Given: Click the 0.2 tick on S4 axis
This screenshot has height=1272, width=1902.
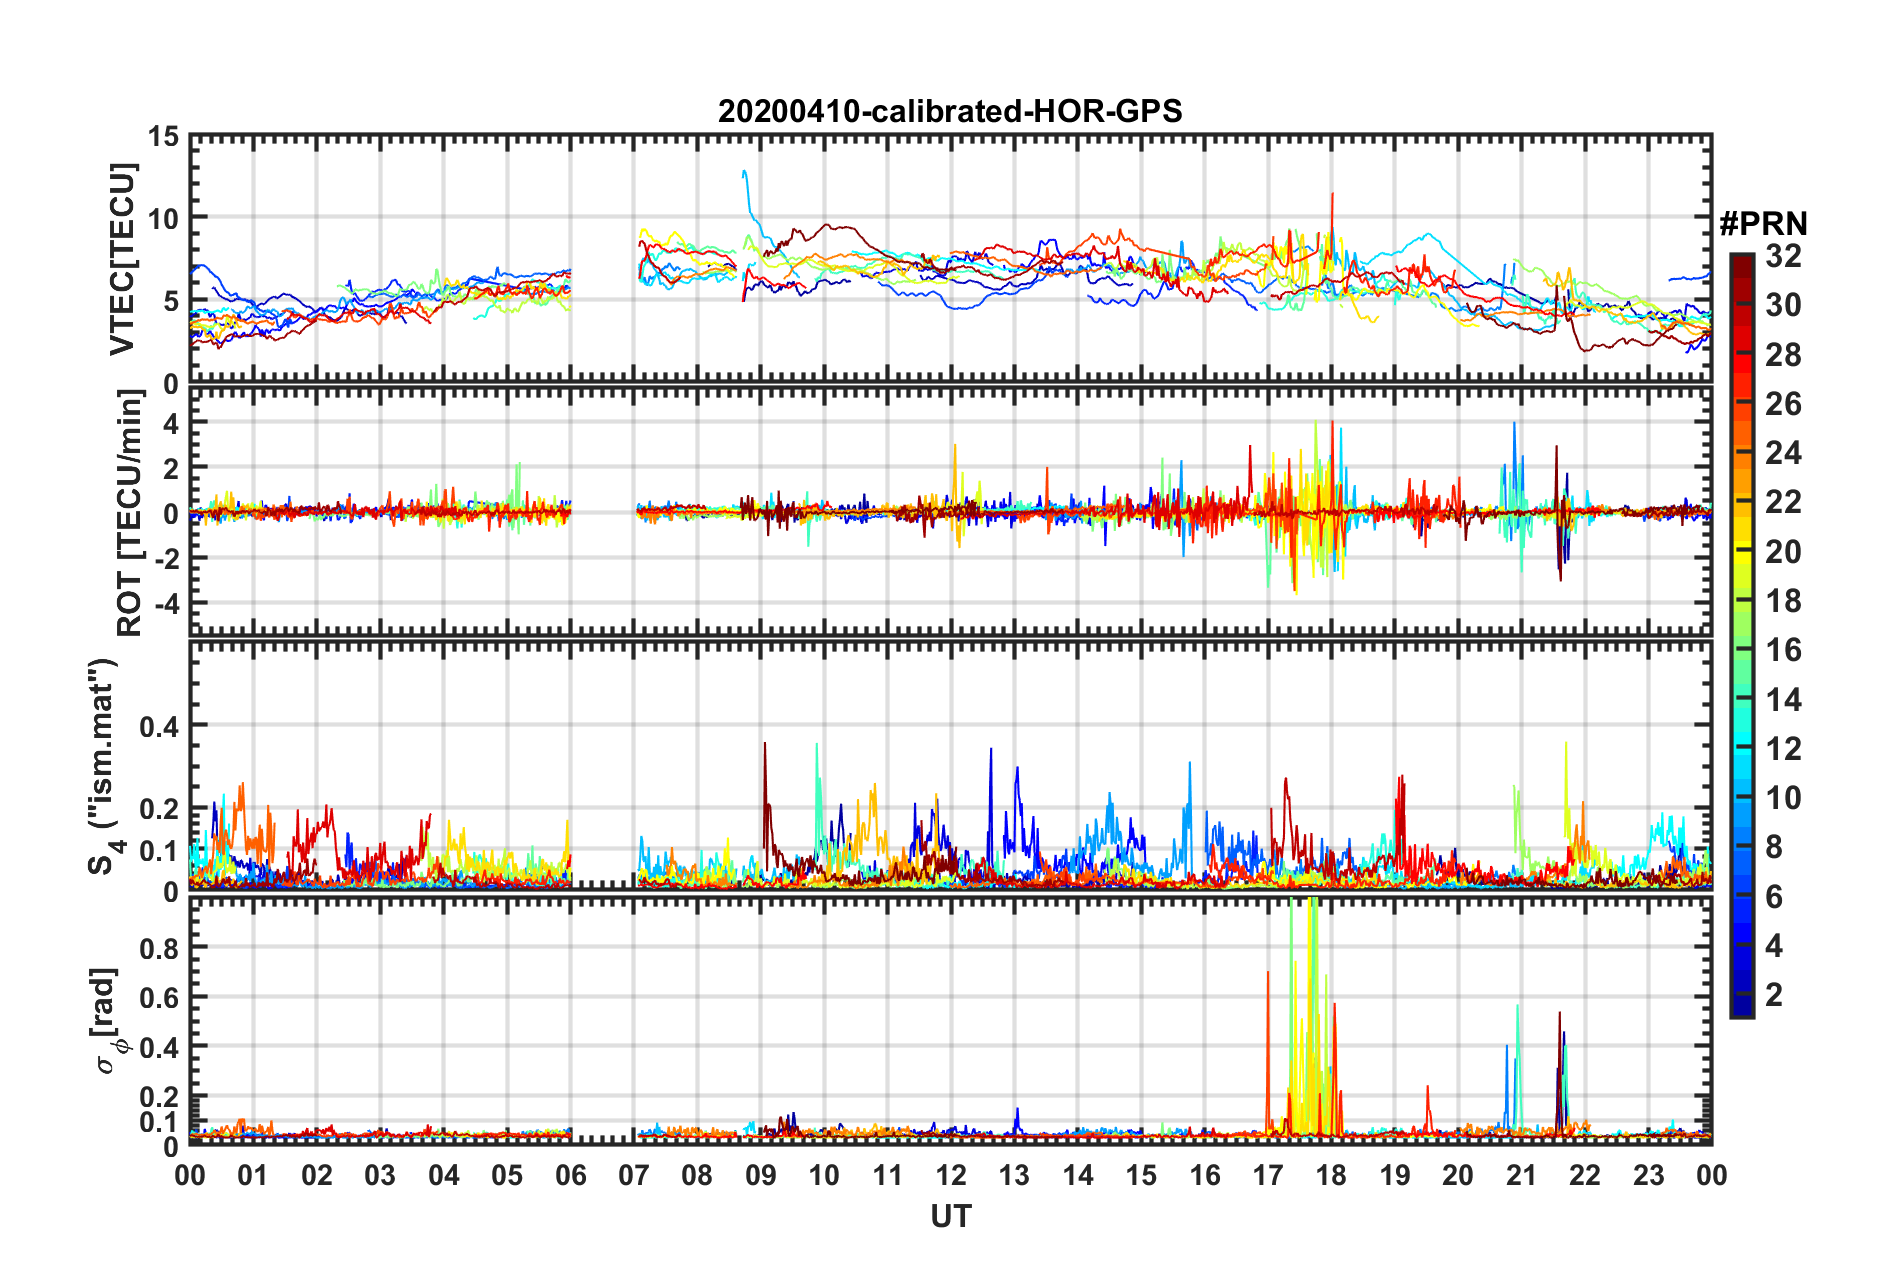Looking at the screenshot, I should 160,808.
